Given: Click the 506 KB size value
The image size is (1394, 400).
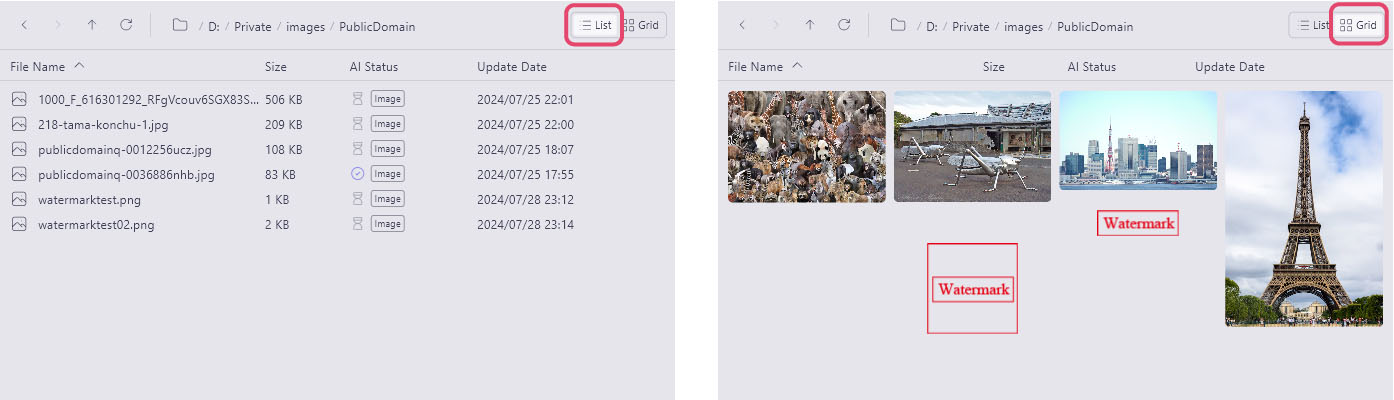Looking at the screenshot, I should click(x=284, y=99).
